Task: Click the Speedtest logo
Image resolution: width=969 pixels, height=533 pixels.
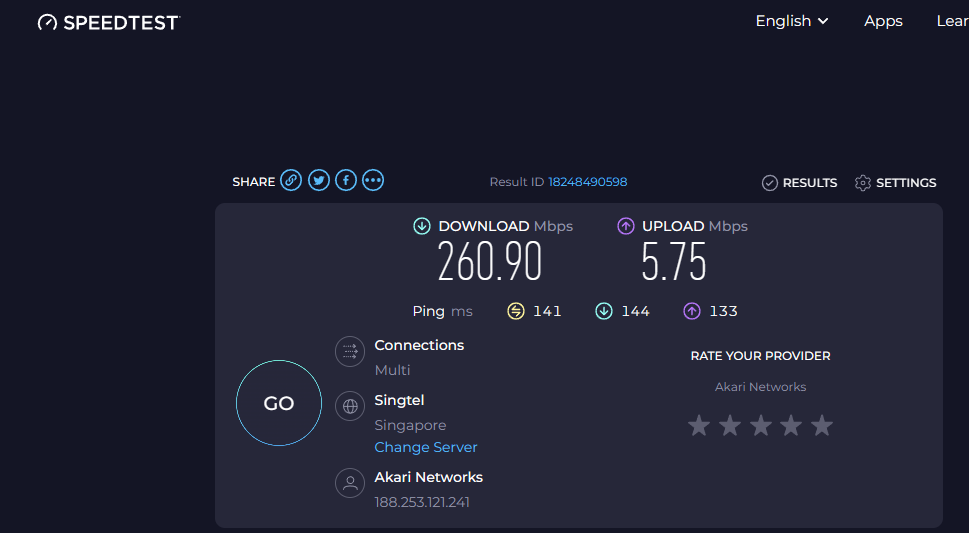Action: click(109, 23)
